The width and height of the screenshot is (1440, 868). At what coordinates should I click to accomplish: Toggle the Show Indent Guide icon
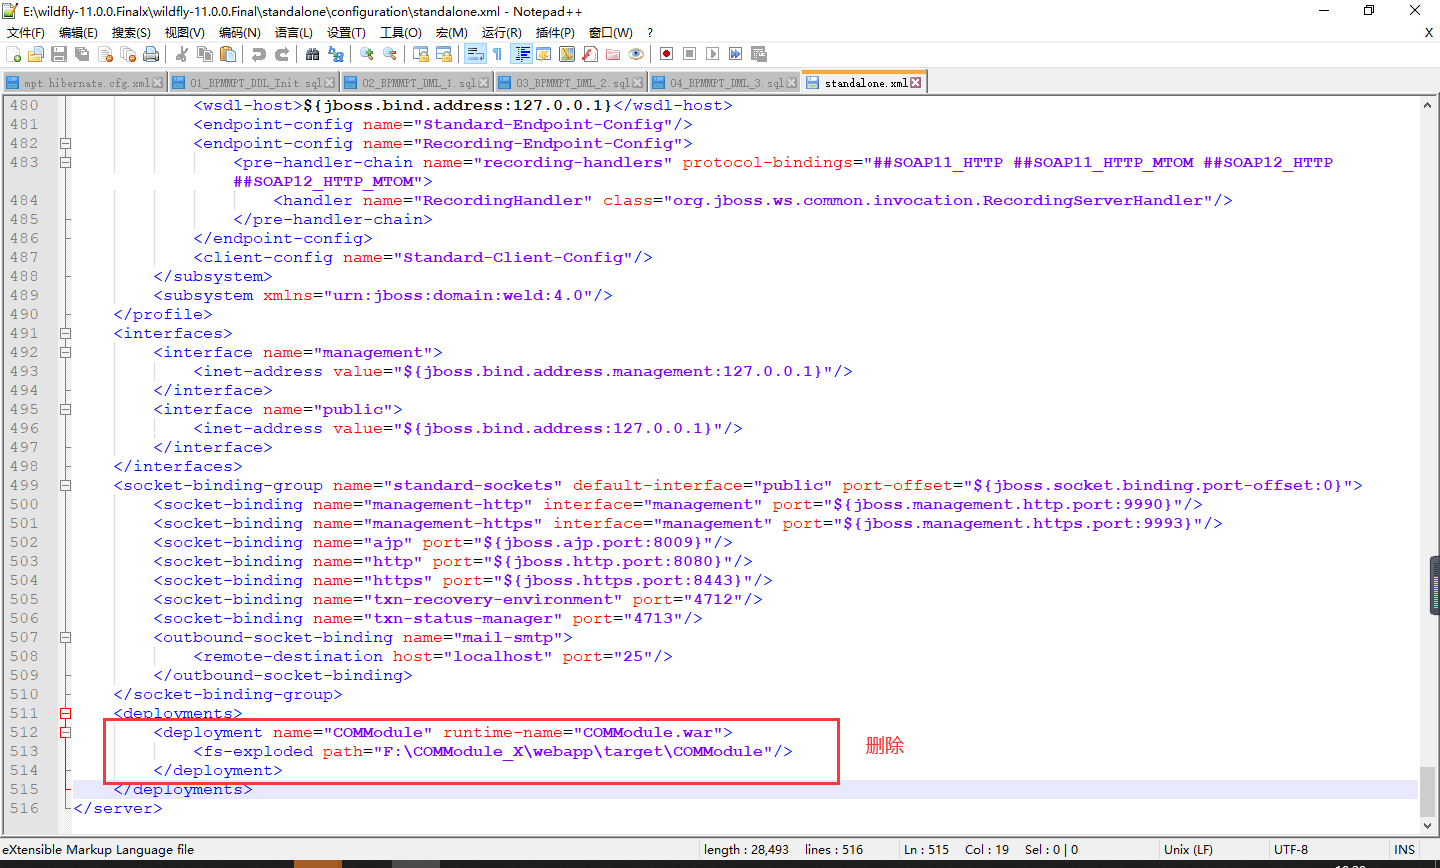click(519, 53)
